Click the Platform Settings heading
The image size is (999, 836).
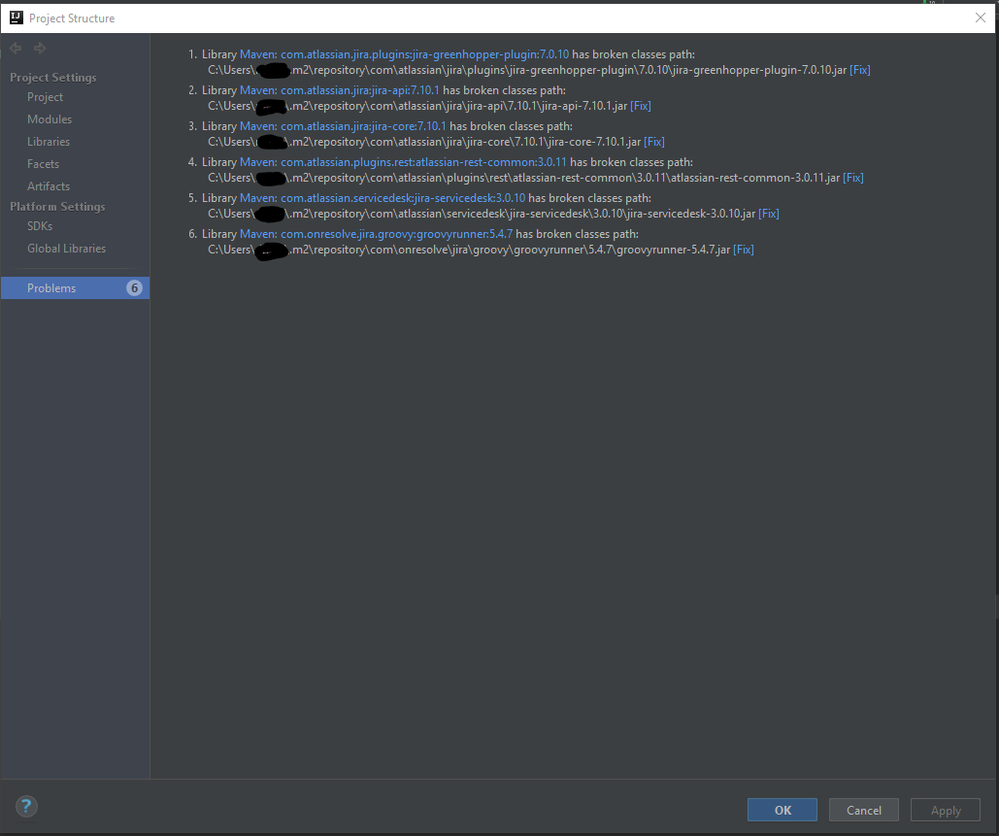[57, 206]
